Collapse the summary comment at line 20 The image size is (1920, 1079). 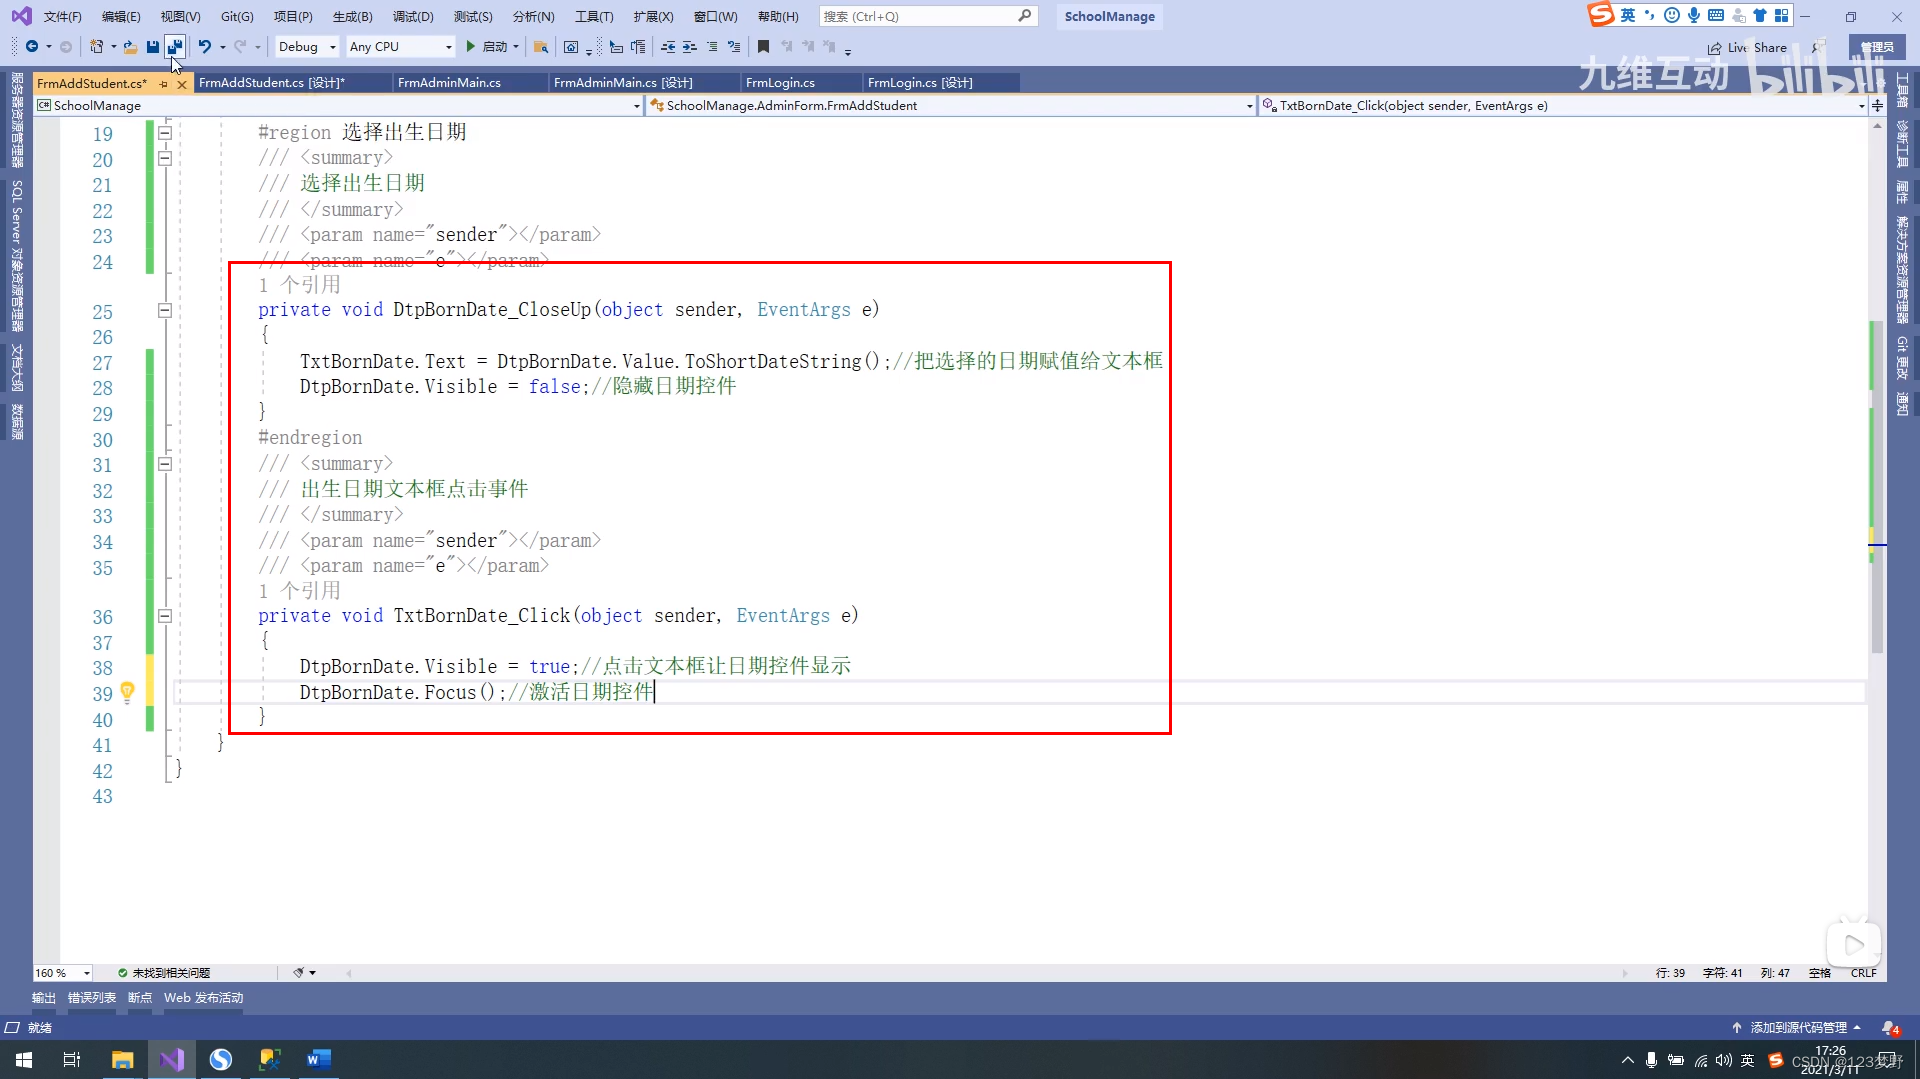point(165,158)
